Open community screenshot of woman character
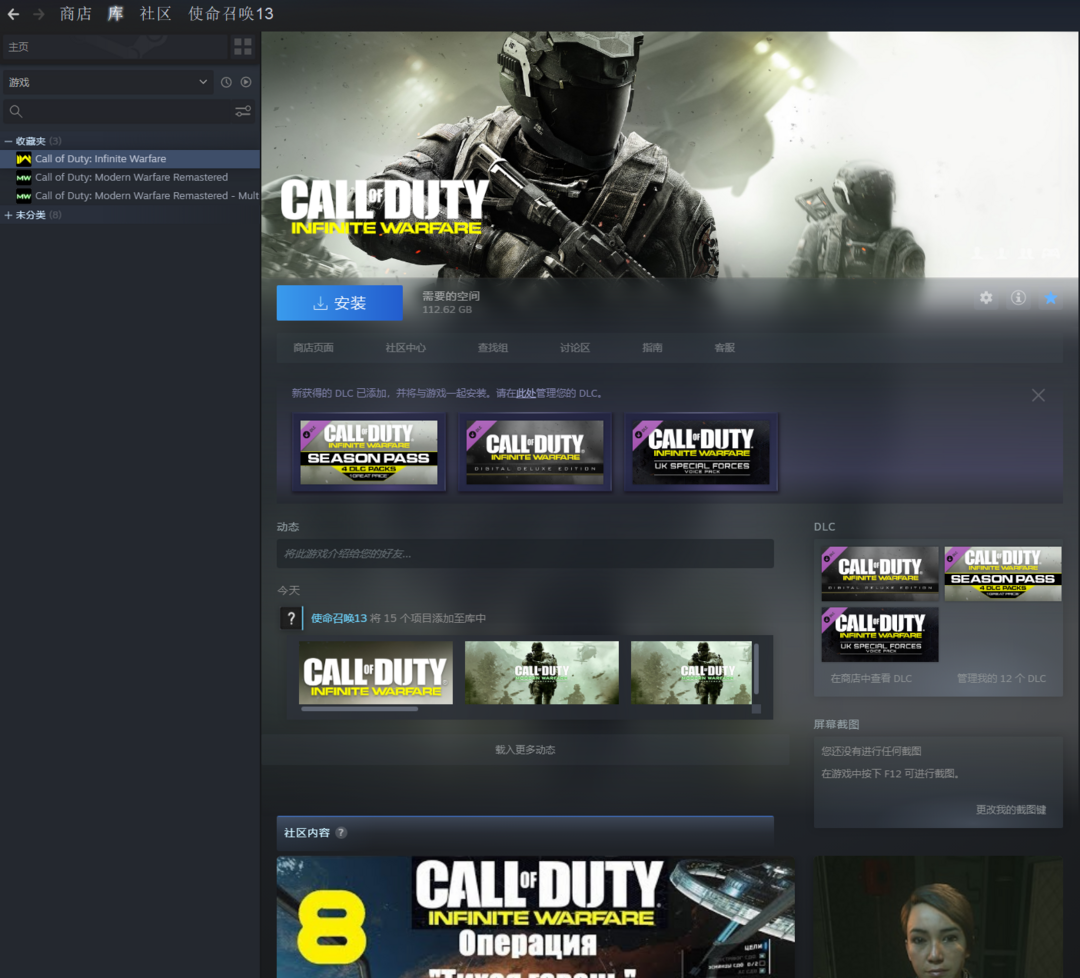1080x978 pixels. pyautogui.click(x=938, y=917)
